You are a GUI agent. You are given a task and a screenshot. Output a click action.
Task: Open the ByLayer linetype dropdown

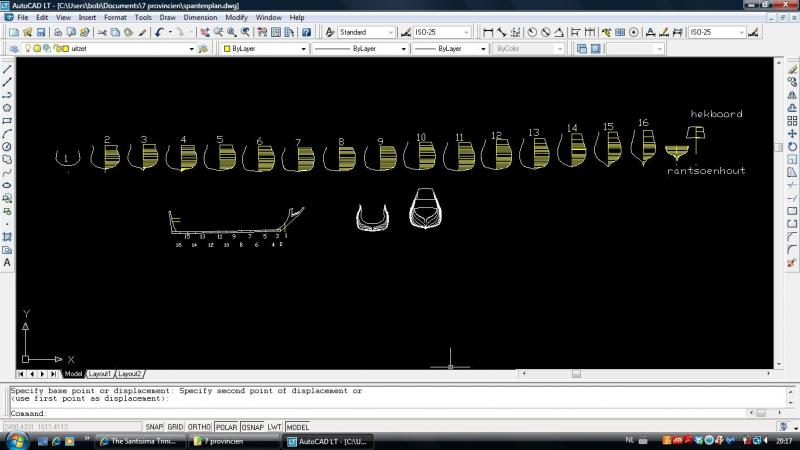point(404,48)
